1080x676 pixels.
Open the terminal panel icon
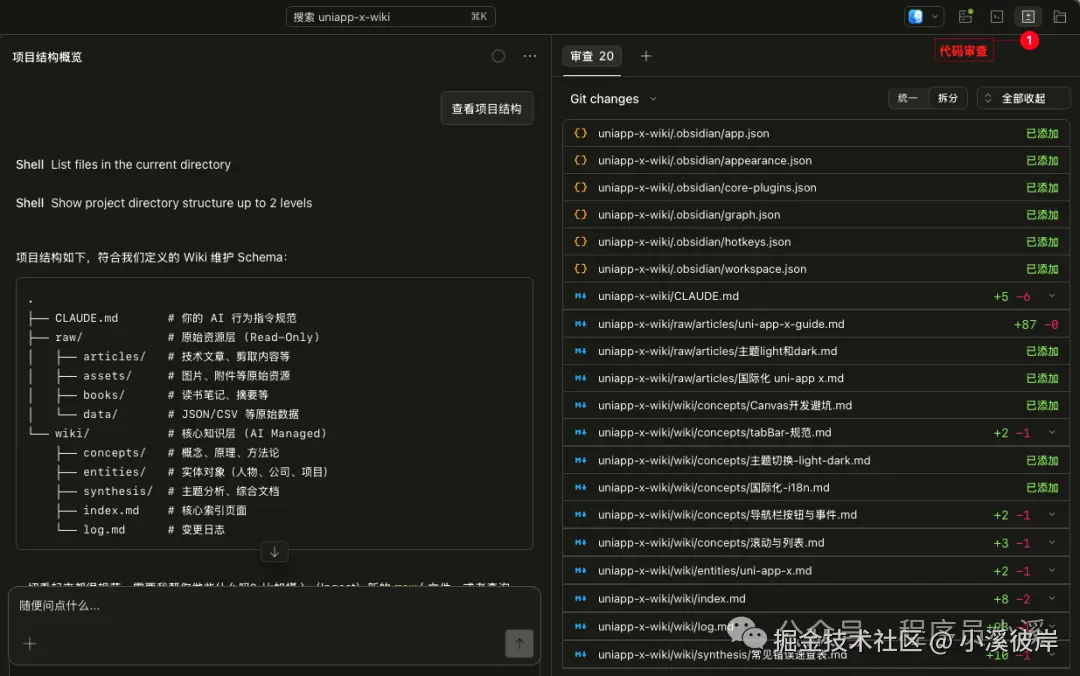(997, 17)
